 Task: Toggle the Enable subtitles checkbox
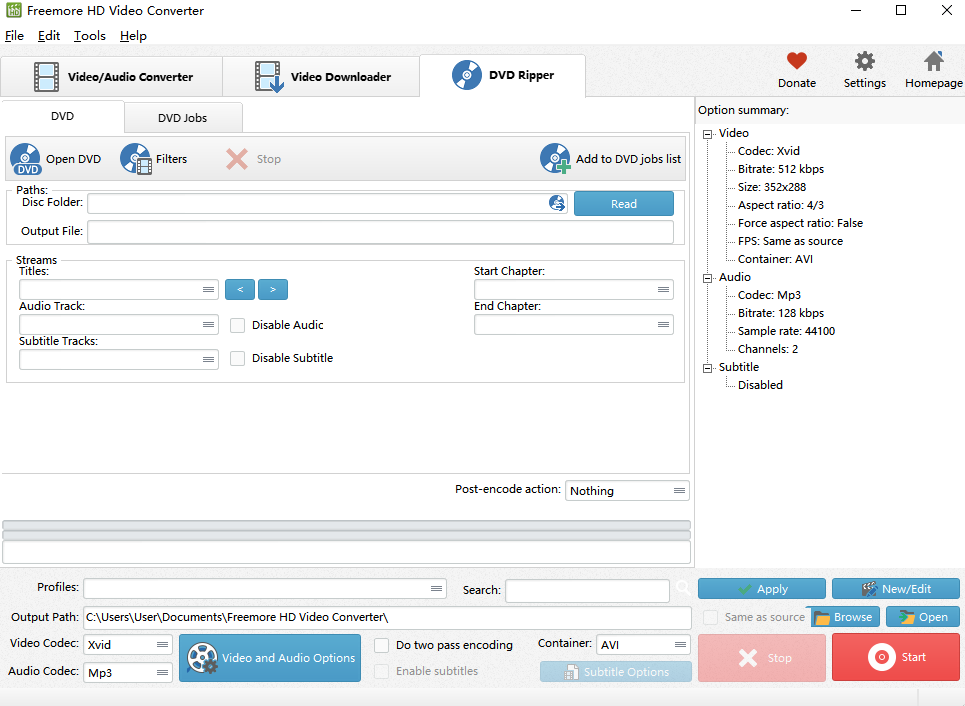point(382,672)
